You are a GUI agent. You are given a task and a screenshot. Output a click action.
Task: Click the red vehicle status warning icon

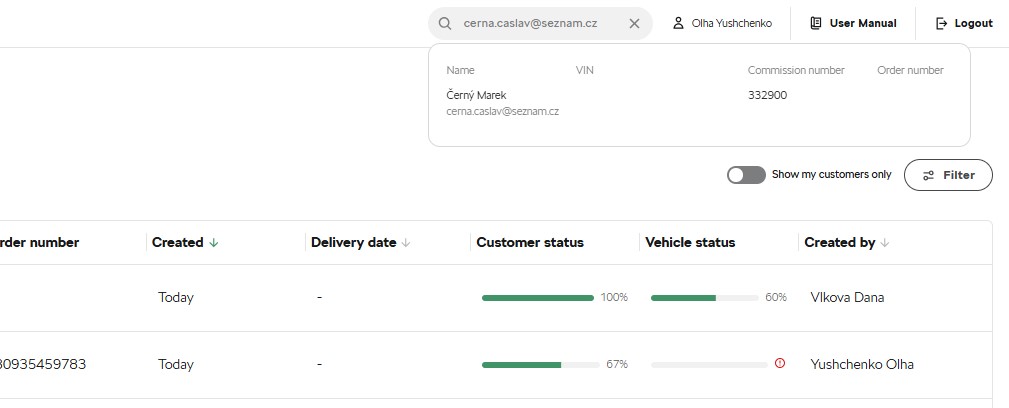point(780,364)
